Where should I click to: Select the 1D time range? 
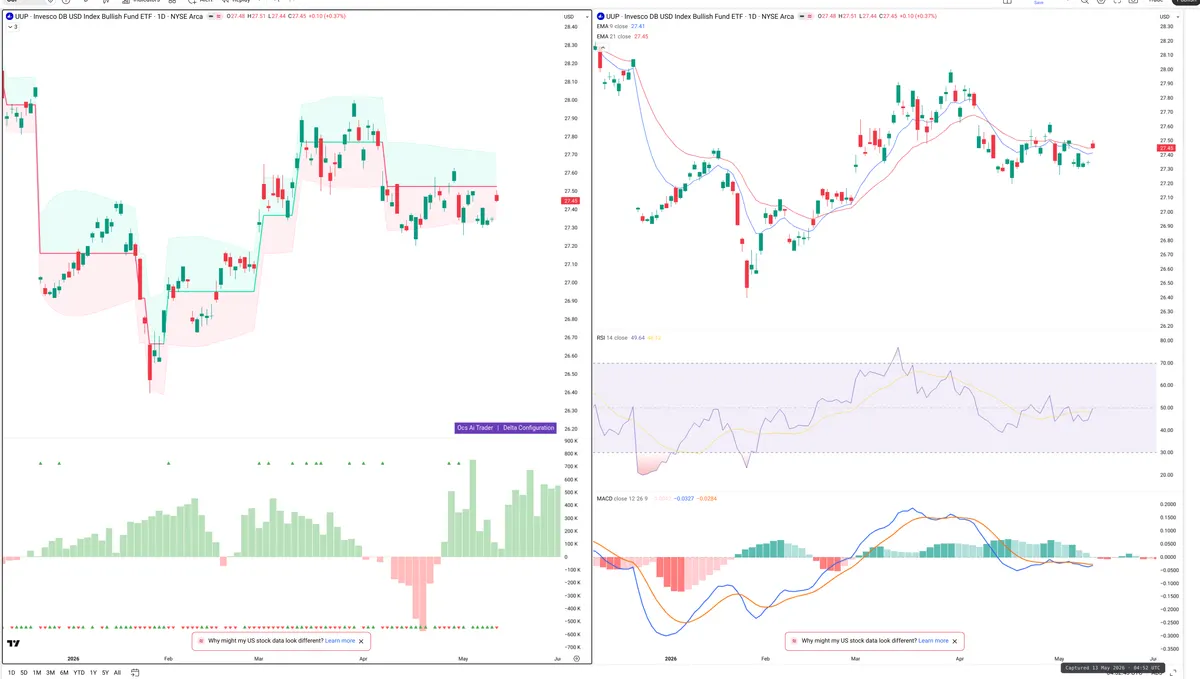tap(10, 673)
